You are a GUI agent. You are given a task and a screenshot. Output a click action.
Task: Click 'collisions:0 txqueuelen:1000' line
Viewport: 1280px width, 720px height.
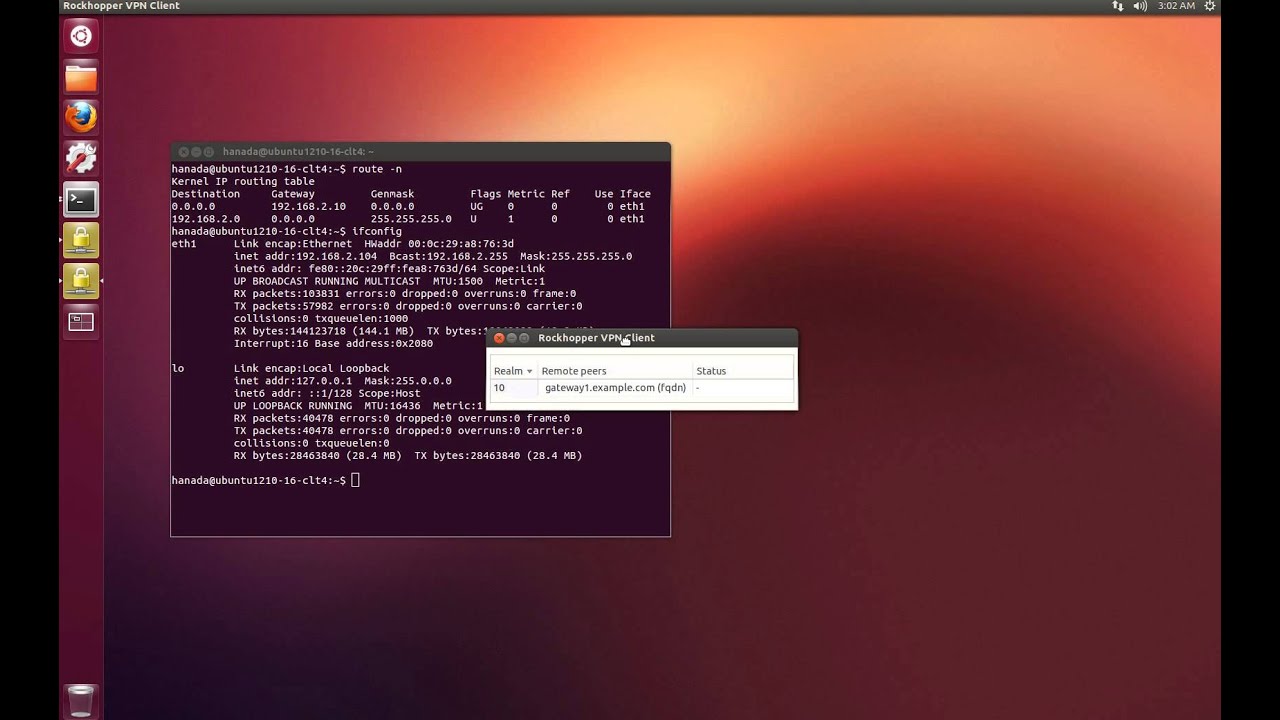click(x=321, y=319)
